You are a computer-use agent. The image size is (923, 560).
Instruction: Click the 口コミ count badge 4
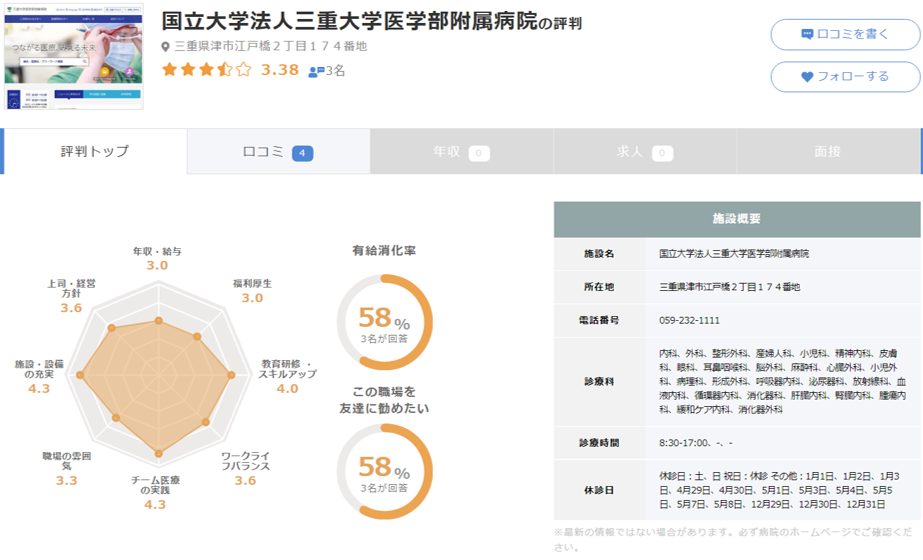coord(303,153)
